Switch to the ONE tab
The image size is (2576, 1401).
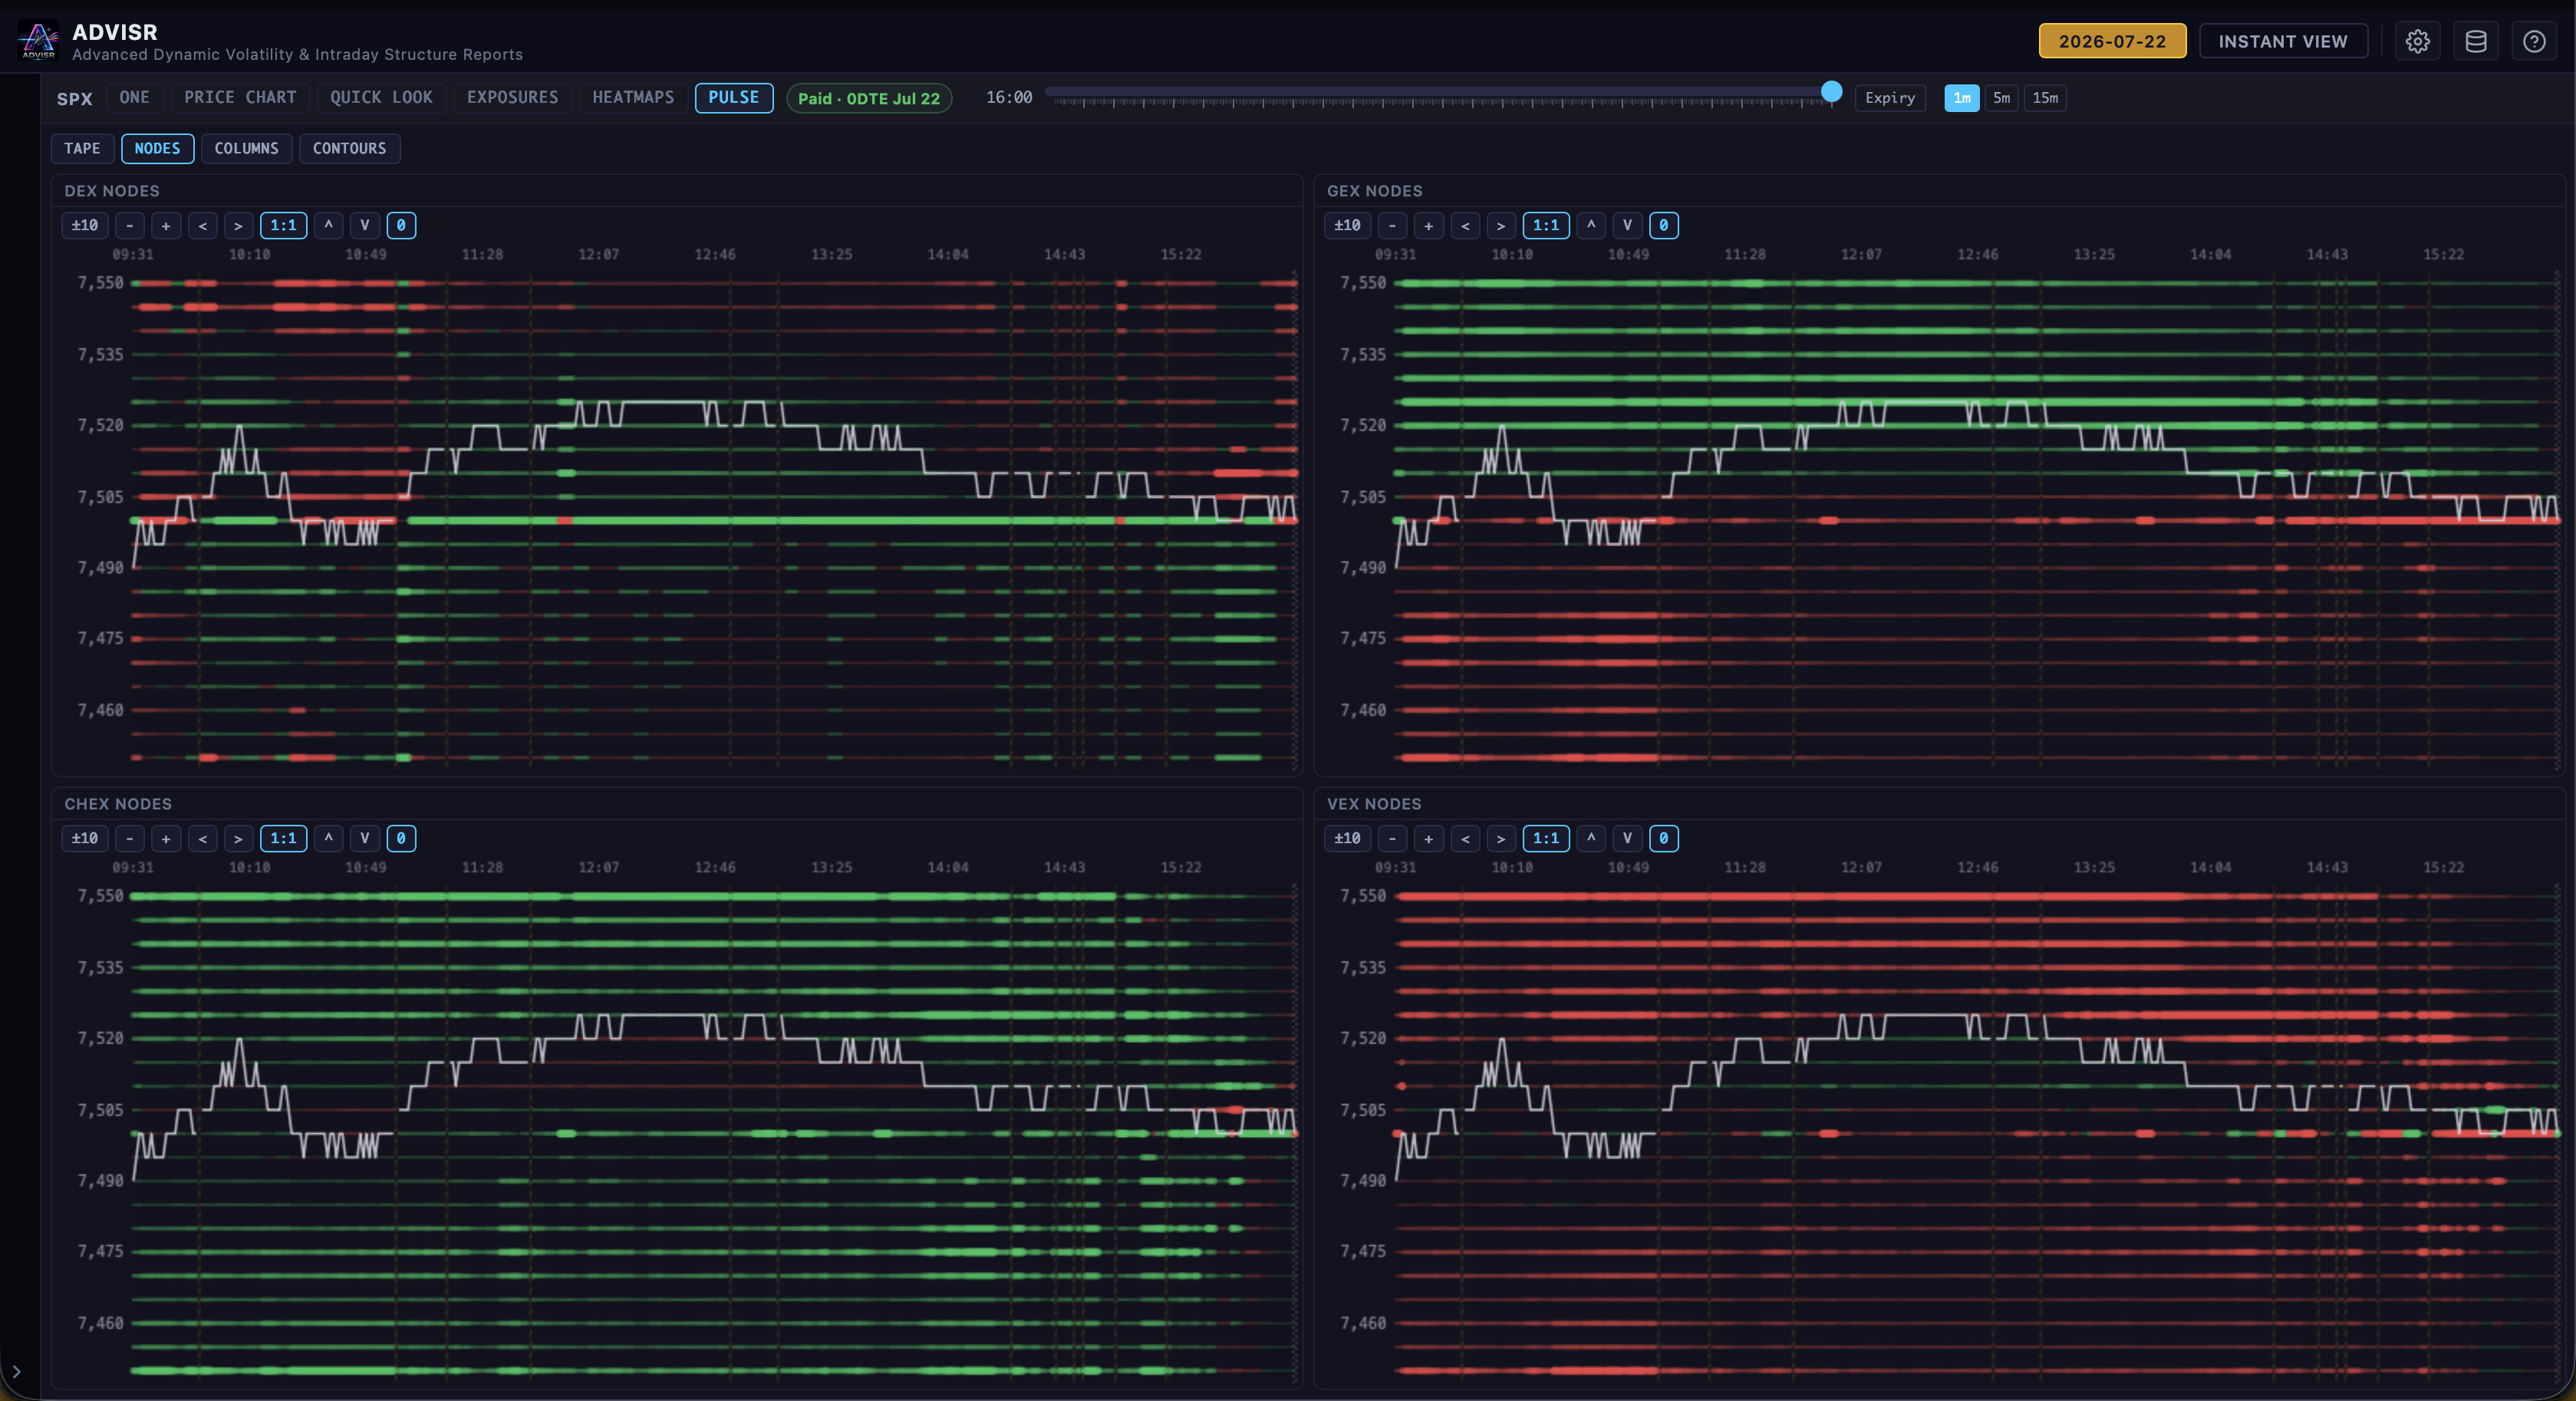click(x=134, y=98)
